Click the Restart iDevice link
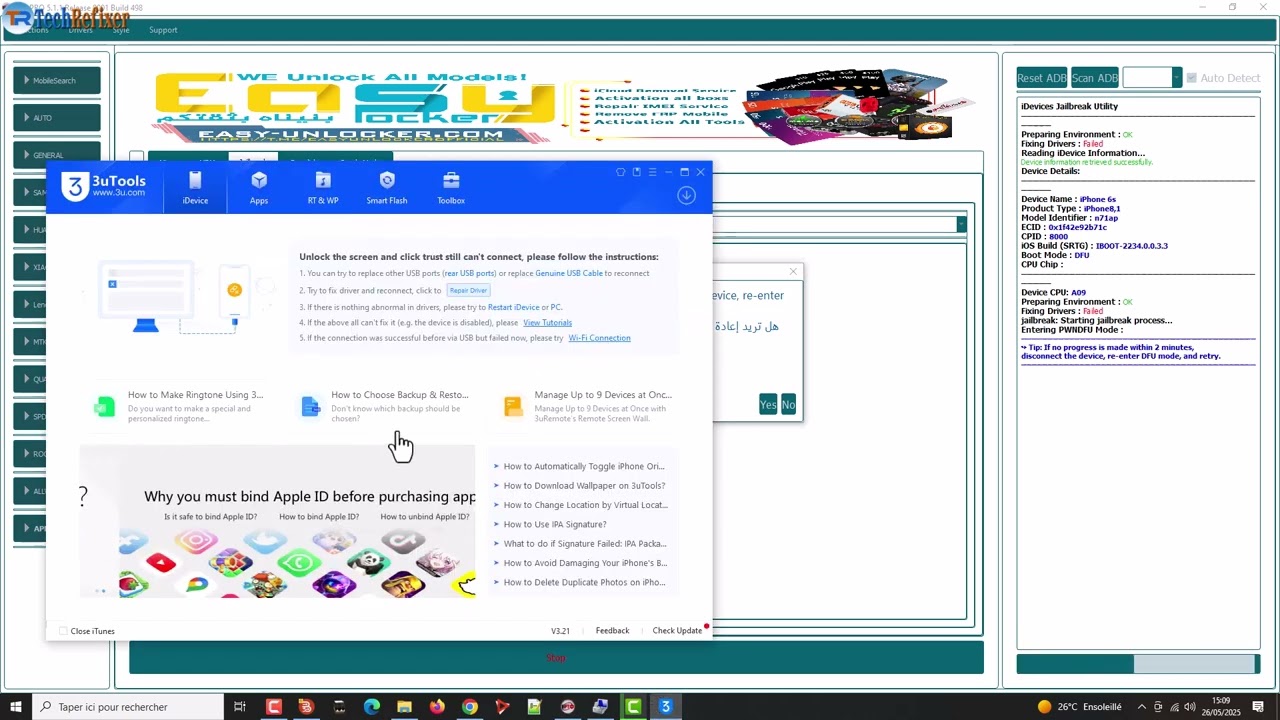Image resolution: width=1280 pixels, height=720 pixels. (513, 307)
